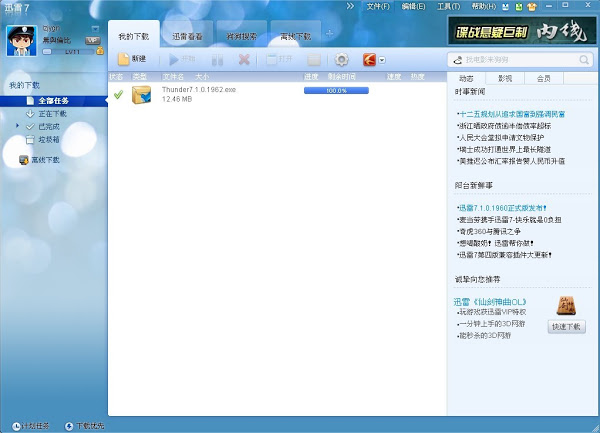Switch to 迅雷看看 tab
Image resolution: width=600 pixels, height=433 pixels.
pyautogui.click(x=187, y=37)
